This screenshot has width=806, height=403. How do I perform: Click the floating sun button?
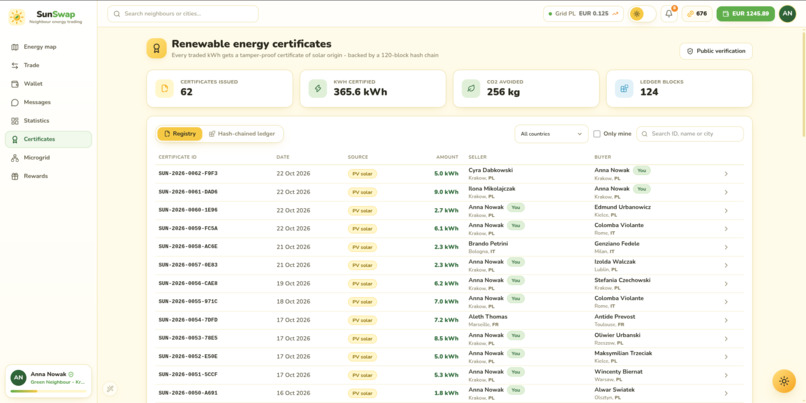point(784,381)
